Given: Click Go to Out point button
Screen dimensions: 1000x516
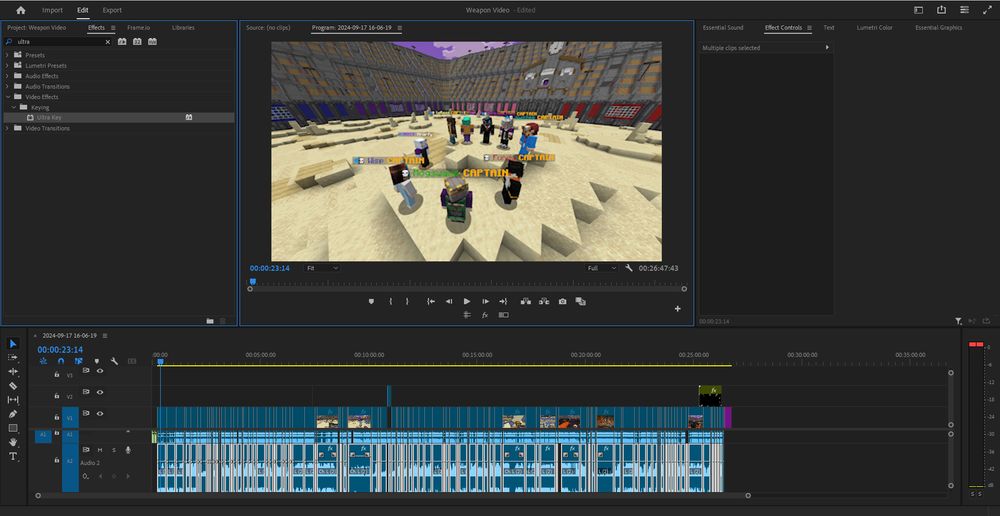Looking at the screenshot, I should point(503,301).
